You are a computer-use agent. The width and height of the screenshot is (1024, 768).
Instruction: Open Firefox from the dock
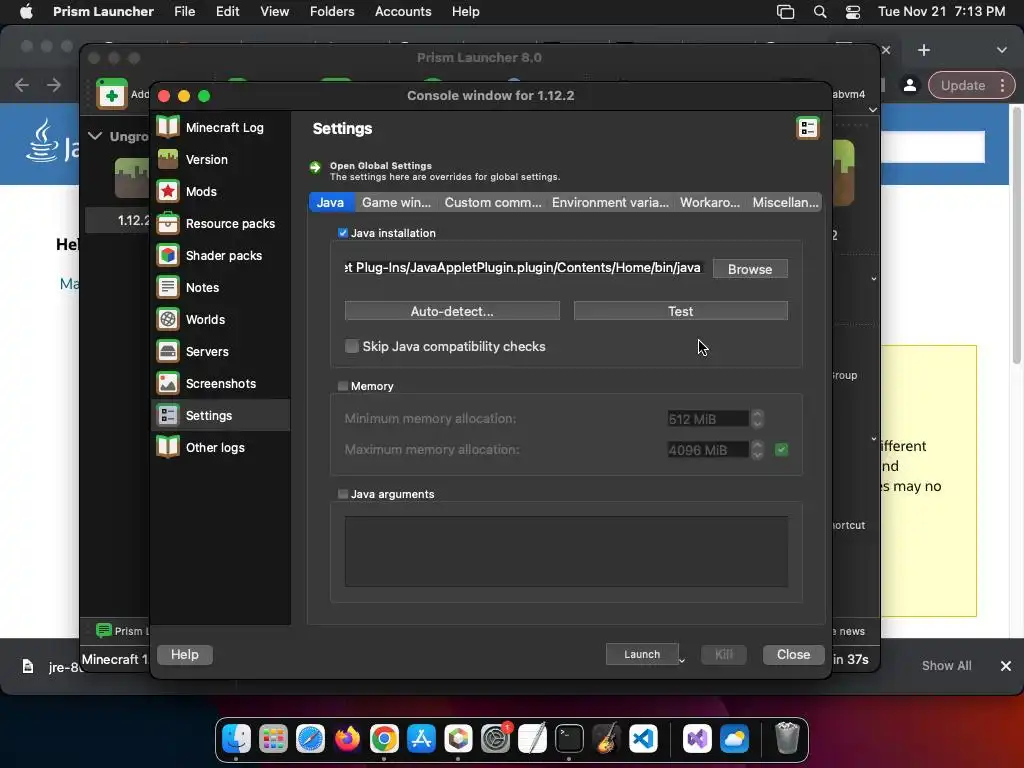[347, 739]
